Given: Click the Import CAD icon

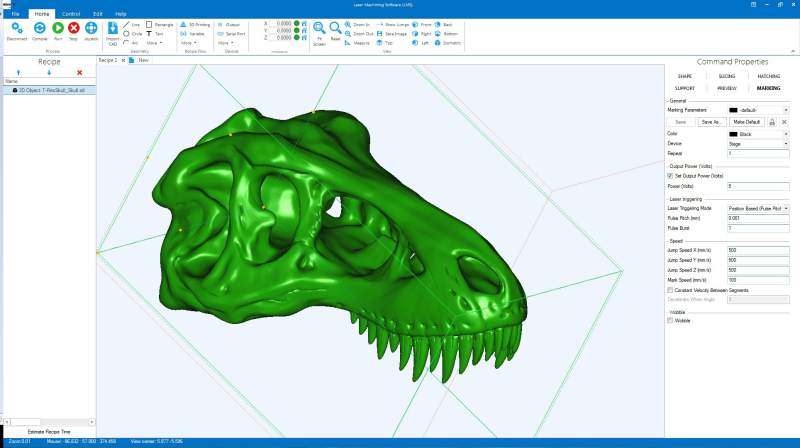Looking at the screenshot, I should [113, 29].
